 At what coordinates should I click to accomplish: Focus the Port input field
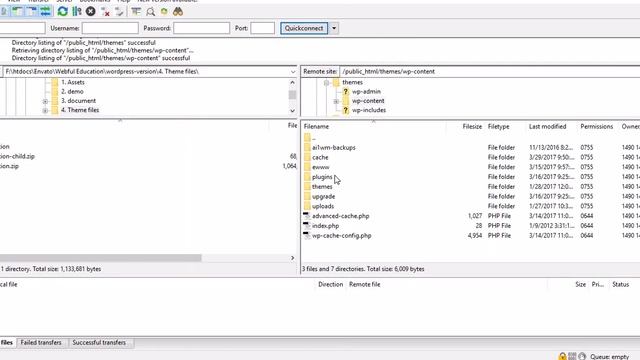[x=262, y=28]
